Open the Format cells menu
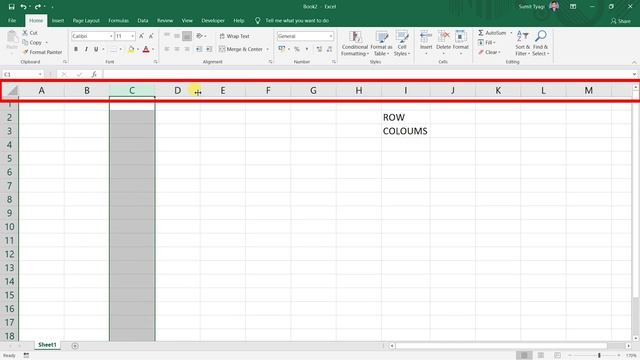 pos(460,42)
